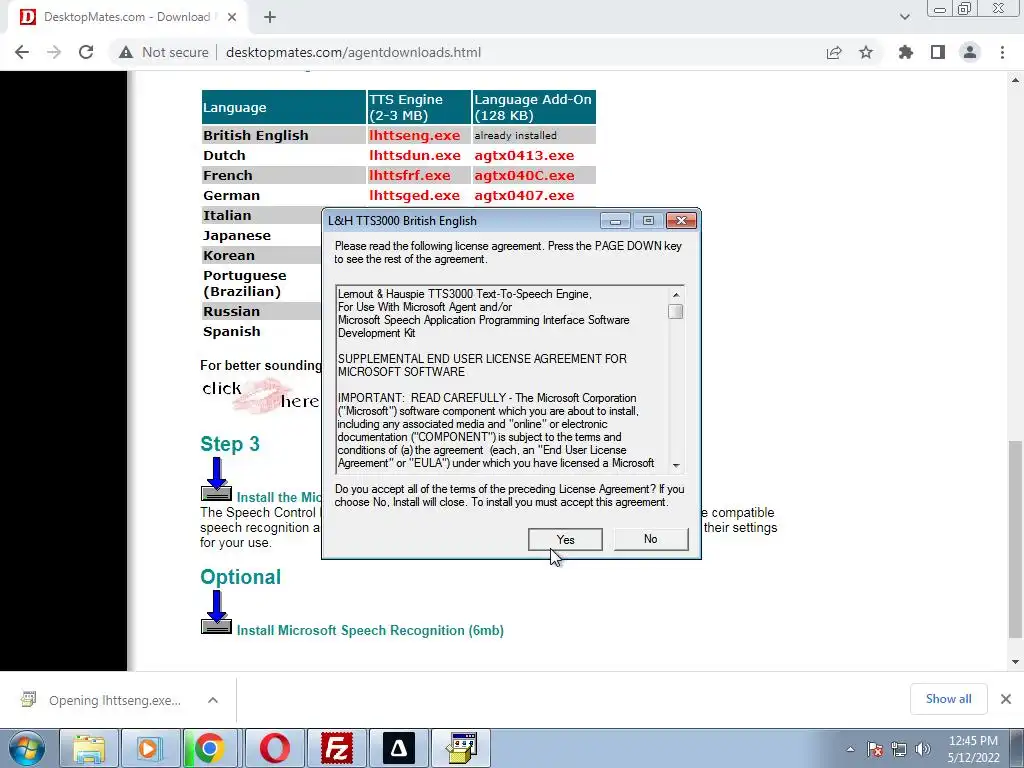Screen dimensions: 1024x768
Task: Click the Step 3 download arrow icon
Action: click(x=216, y=479)
